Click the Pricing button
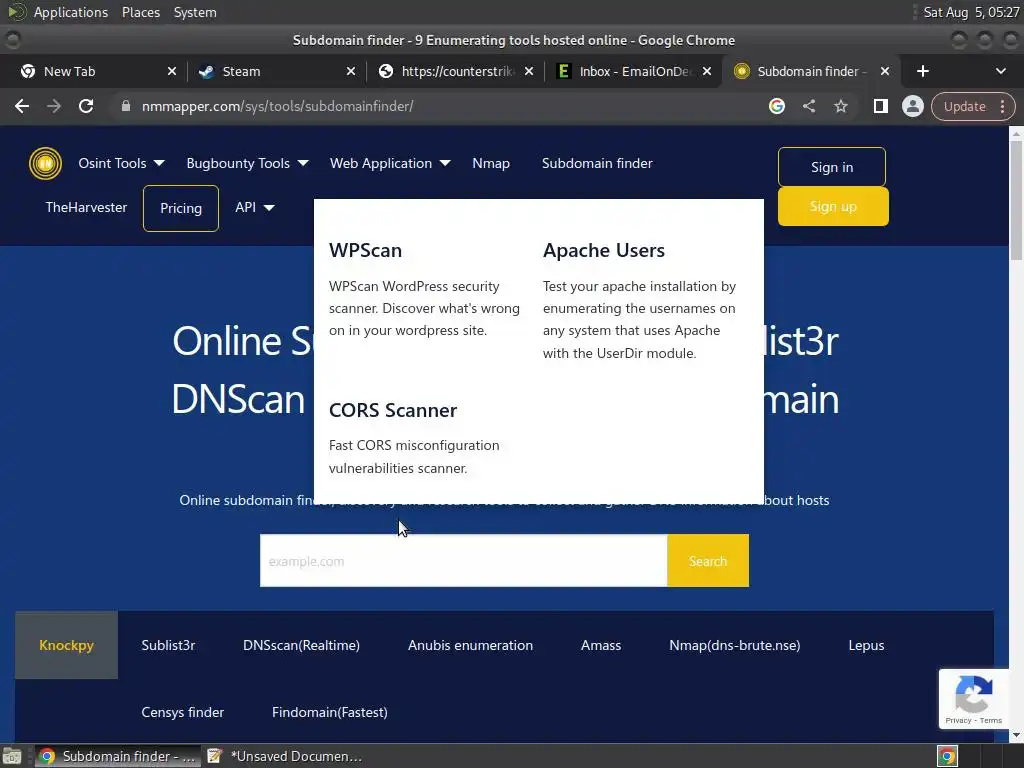The height and width of the screenshot is (768, 1024). [181, 208]
